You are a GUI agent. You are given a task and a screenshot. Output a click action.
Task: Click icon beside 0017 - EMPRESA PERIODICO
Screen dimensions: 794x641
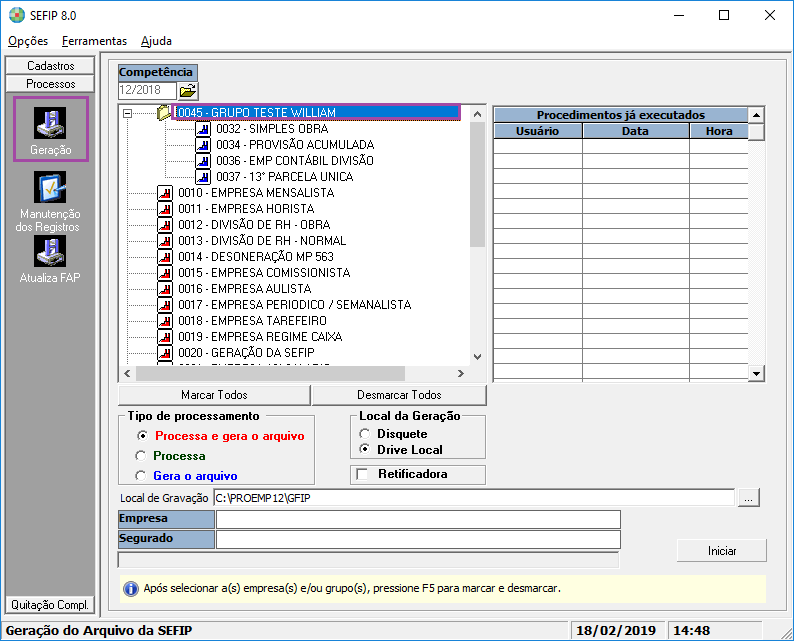165,305
